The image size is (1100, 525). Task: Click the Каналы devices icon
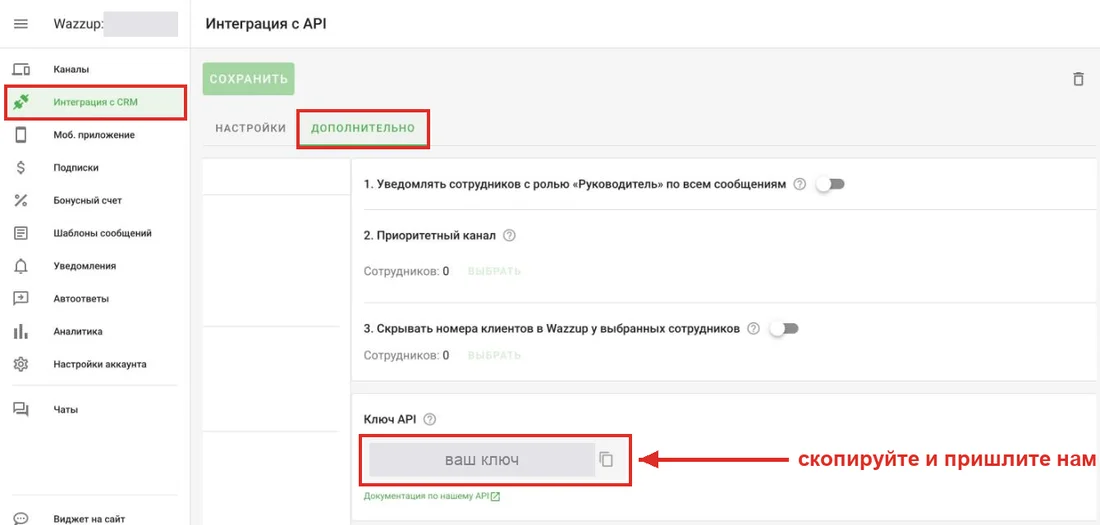tap(21, 69)
